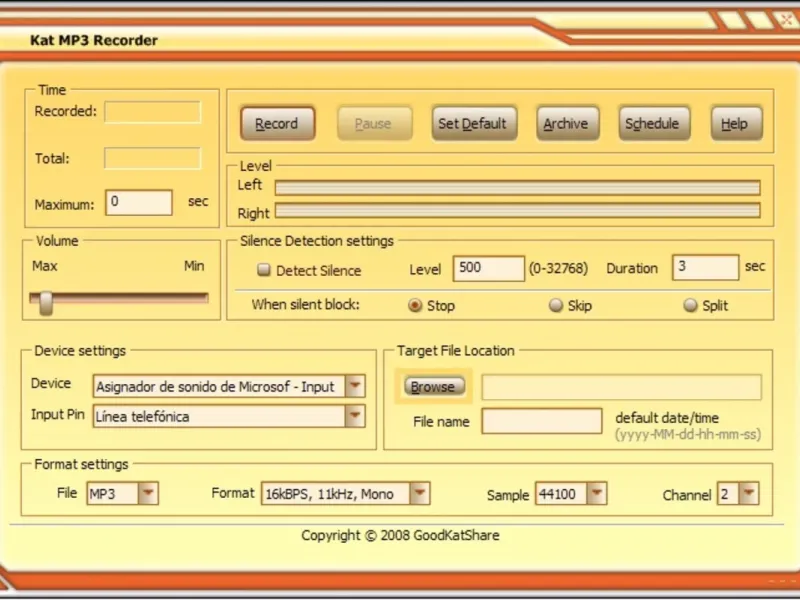This screenshot has width=800, height=600.
Task: Click the target location path field
Action: pyautogui.click(x=621, y=387)
